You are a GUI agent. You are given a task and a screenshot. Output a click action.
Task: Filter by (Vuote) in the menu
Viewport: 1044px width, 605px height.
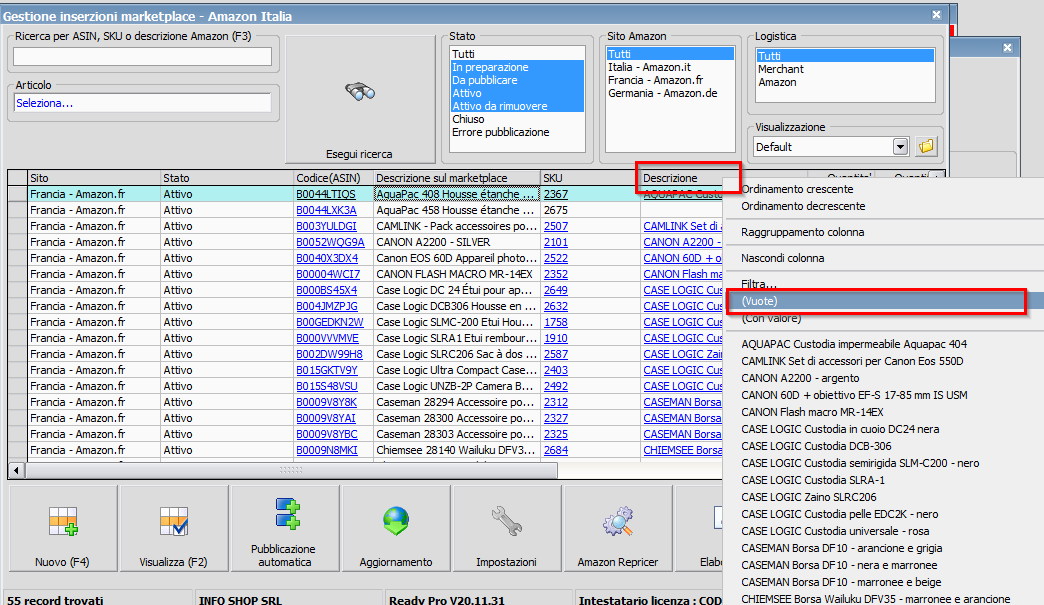point(883,302)
